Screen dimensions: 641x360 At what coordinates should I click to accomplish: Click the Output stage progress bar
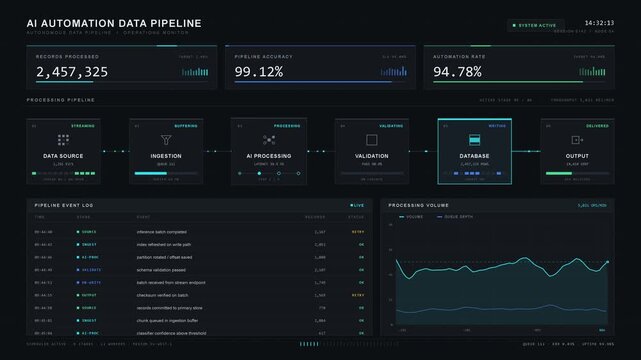[577, 173]
